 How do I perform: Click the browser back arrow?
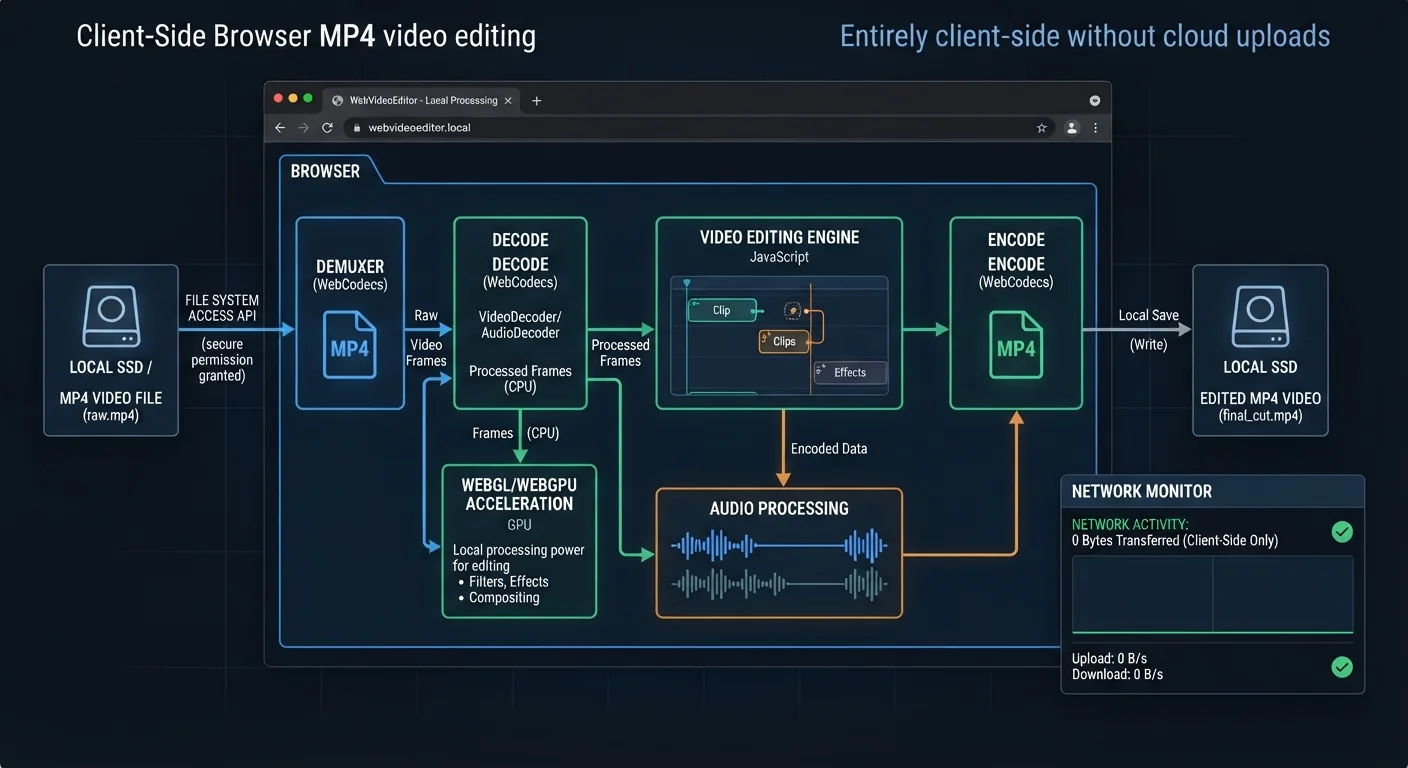[x=280, y=128]
